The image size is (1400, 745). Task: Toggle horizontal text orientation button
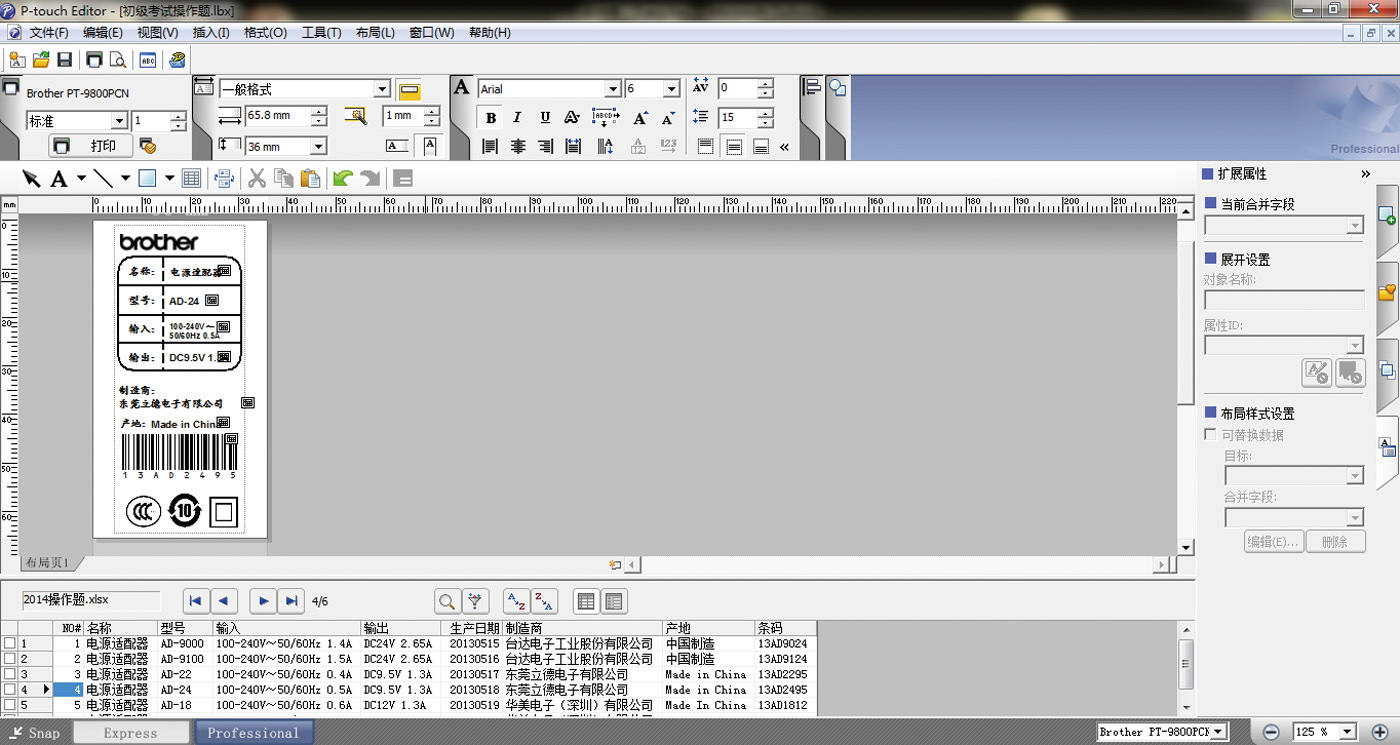(397, 146)
